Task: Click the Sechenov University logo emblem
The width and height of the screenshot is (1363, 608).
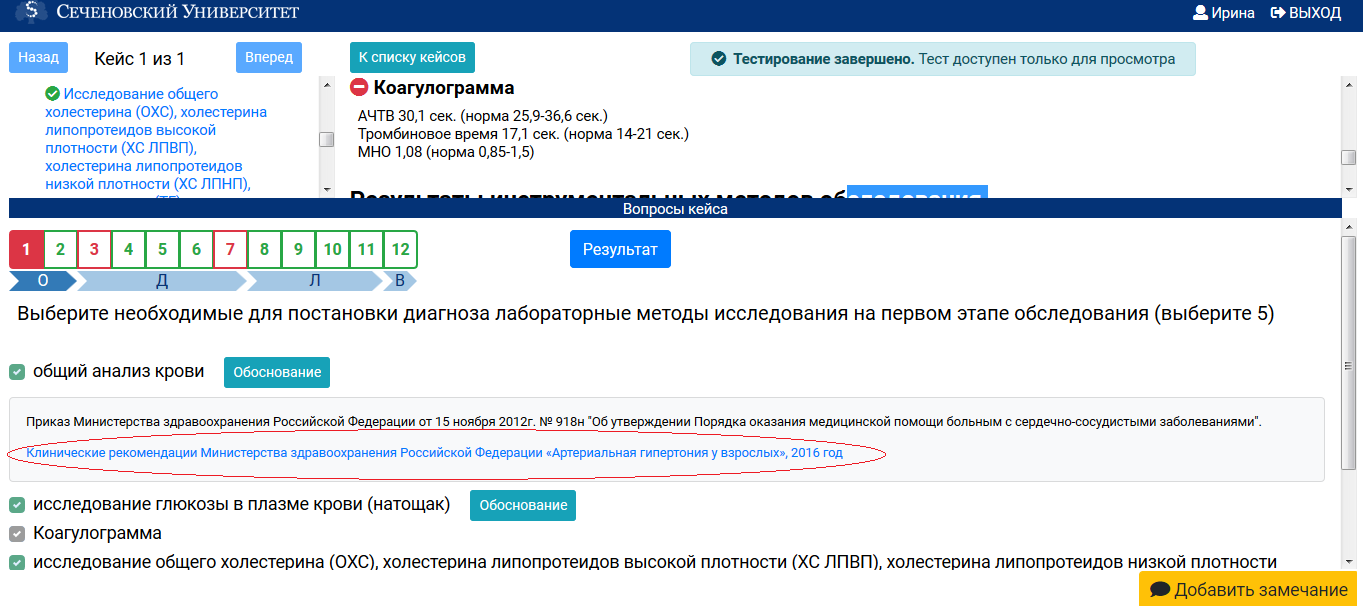Action: tap(29, 13)
